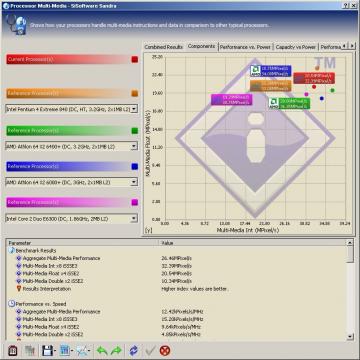This screenshot has height=360, width=360.
Task: Click the magenta Reference Processor color swatch
Action: pyautogui.click(x=135, y=202)
